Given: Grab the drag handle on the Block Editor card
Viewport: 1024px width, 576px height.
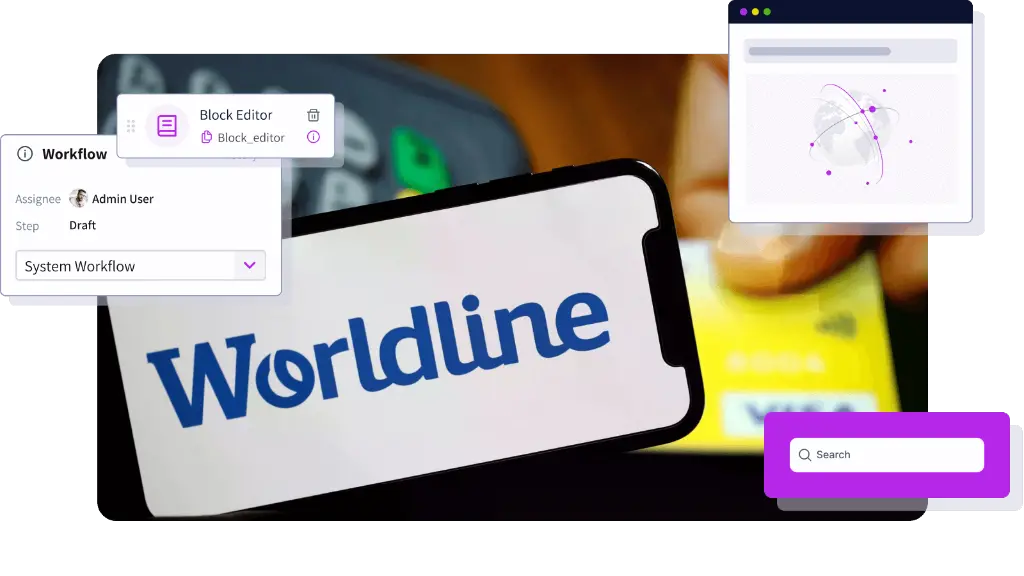Looking at the screenshot, I should (133, 125).
